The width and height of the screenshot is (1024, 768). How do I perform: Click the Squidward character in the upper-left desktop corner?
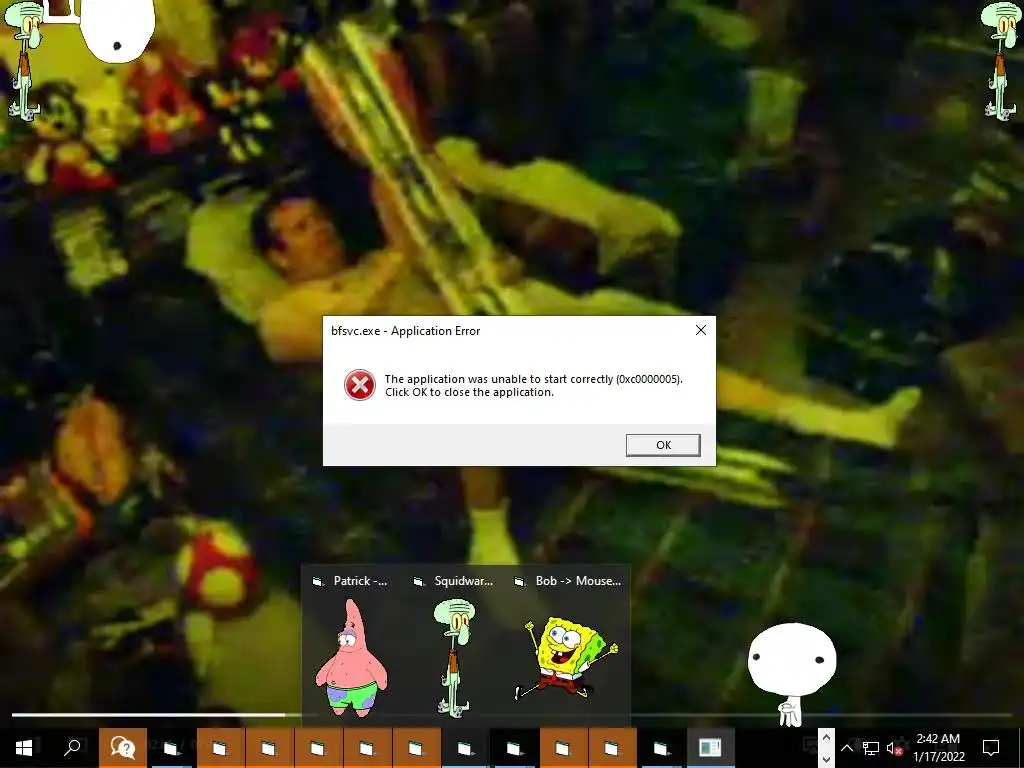23,60
